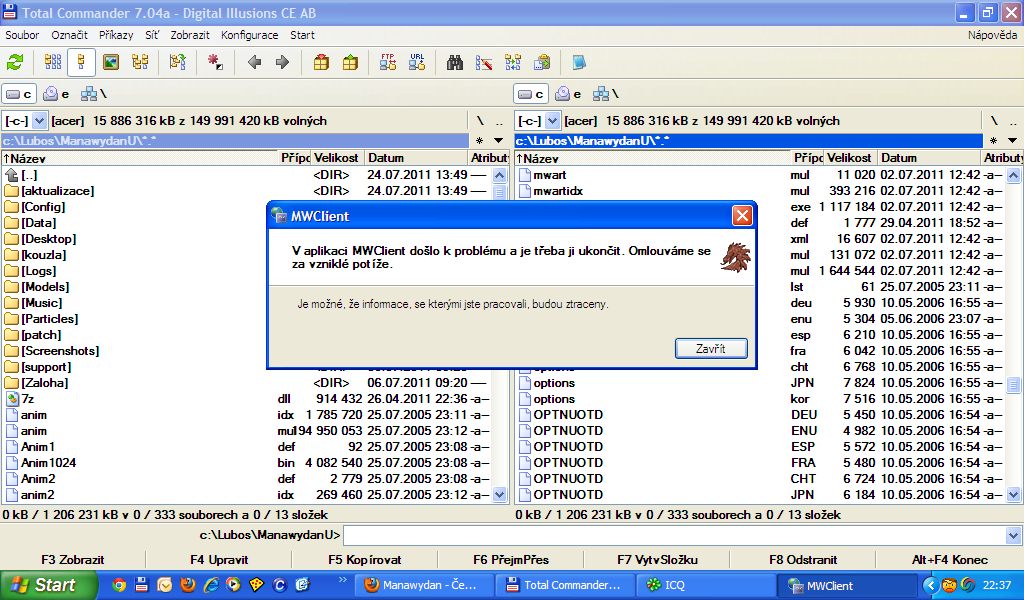Select the [aktualizace] folder in left panel
The image size is (1024, 600).
pyautogui.click(x=57, y=191)
